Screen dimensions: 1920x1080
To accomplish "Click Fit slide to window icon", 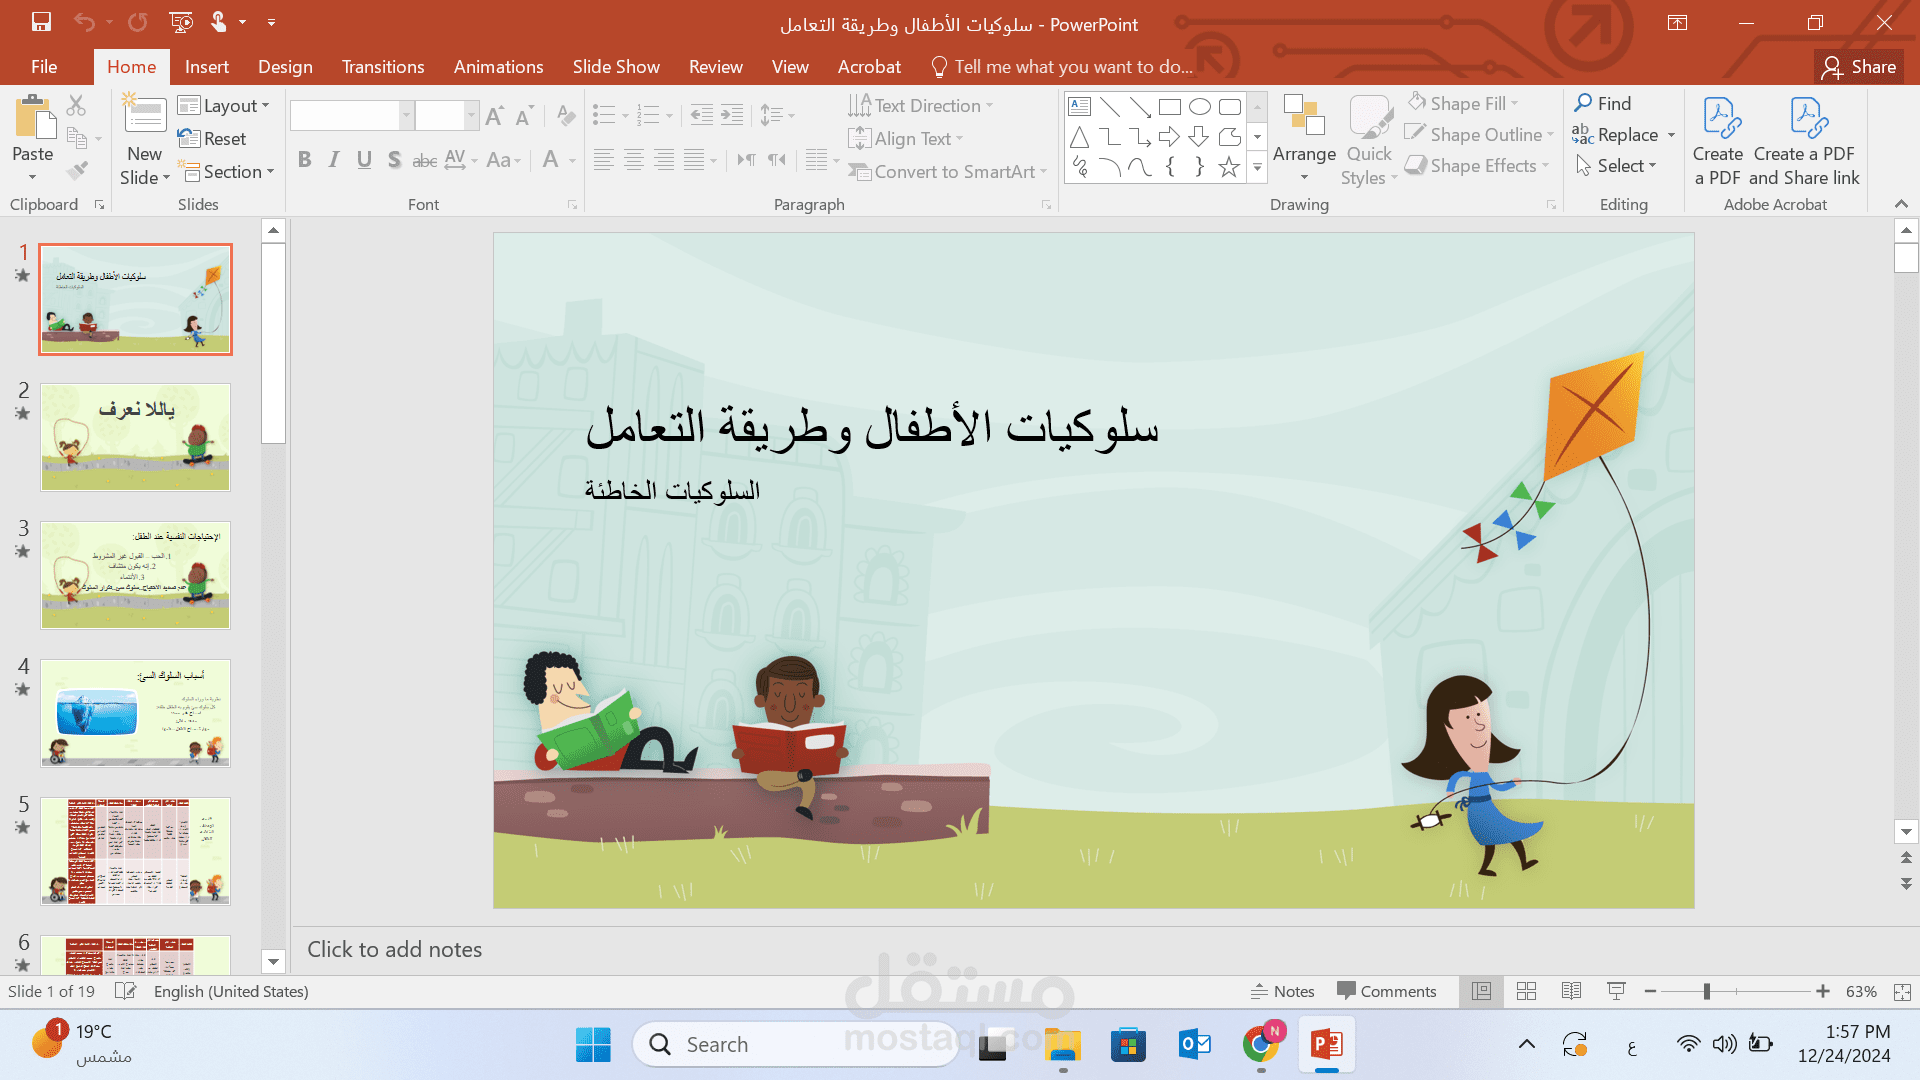I will tap(1902, 991).
